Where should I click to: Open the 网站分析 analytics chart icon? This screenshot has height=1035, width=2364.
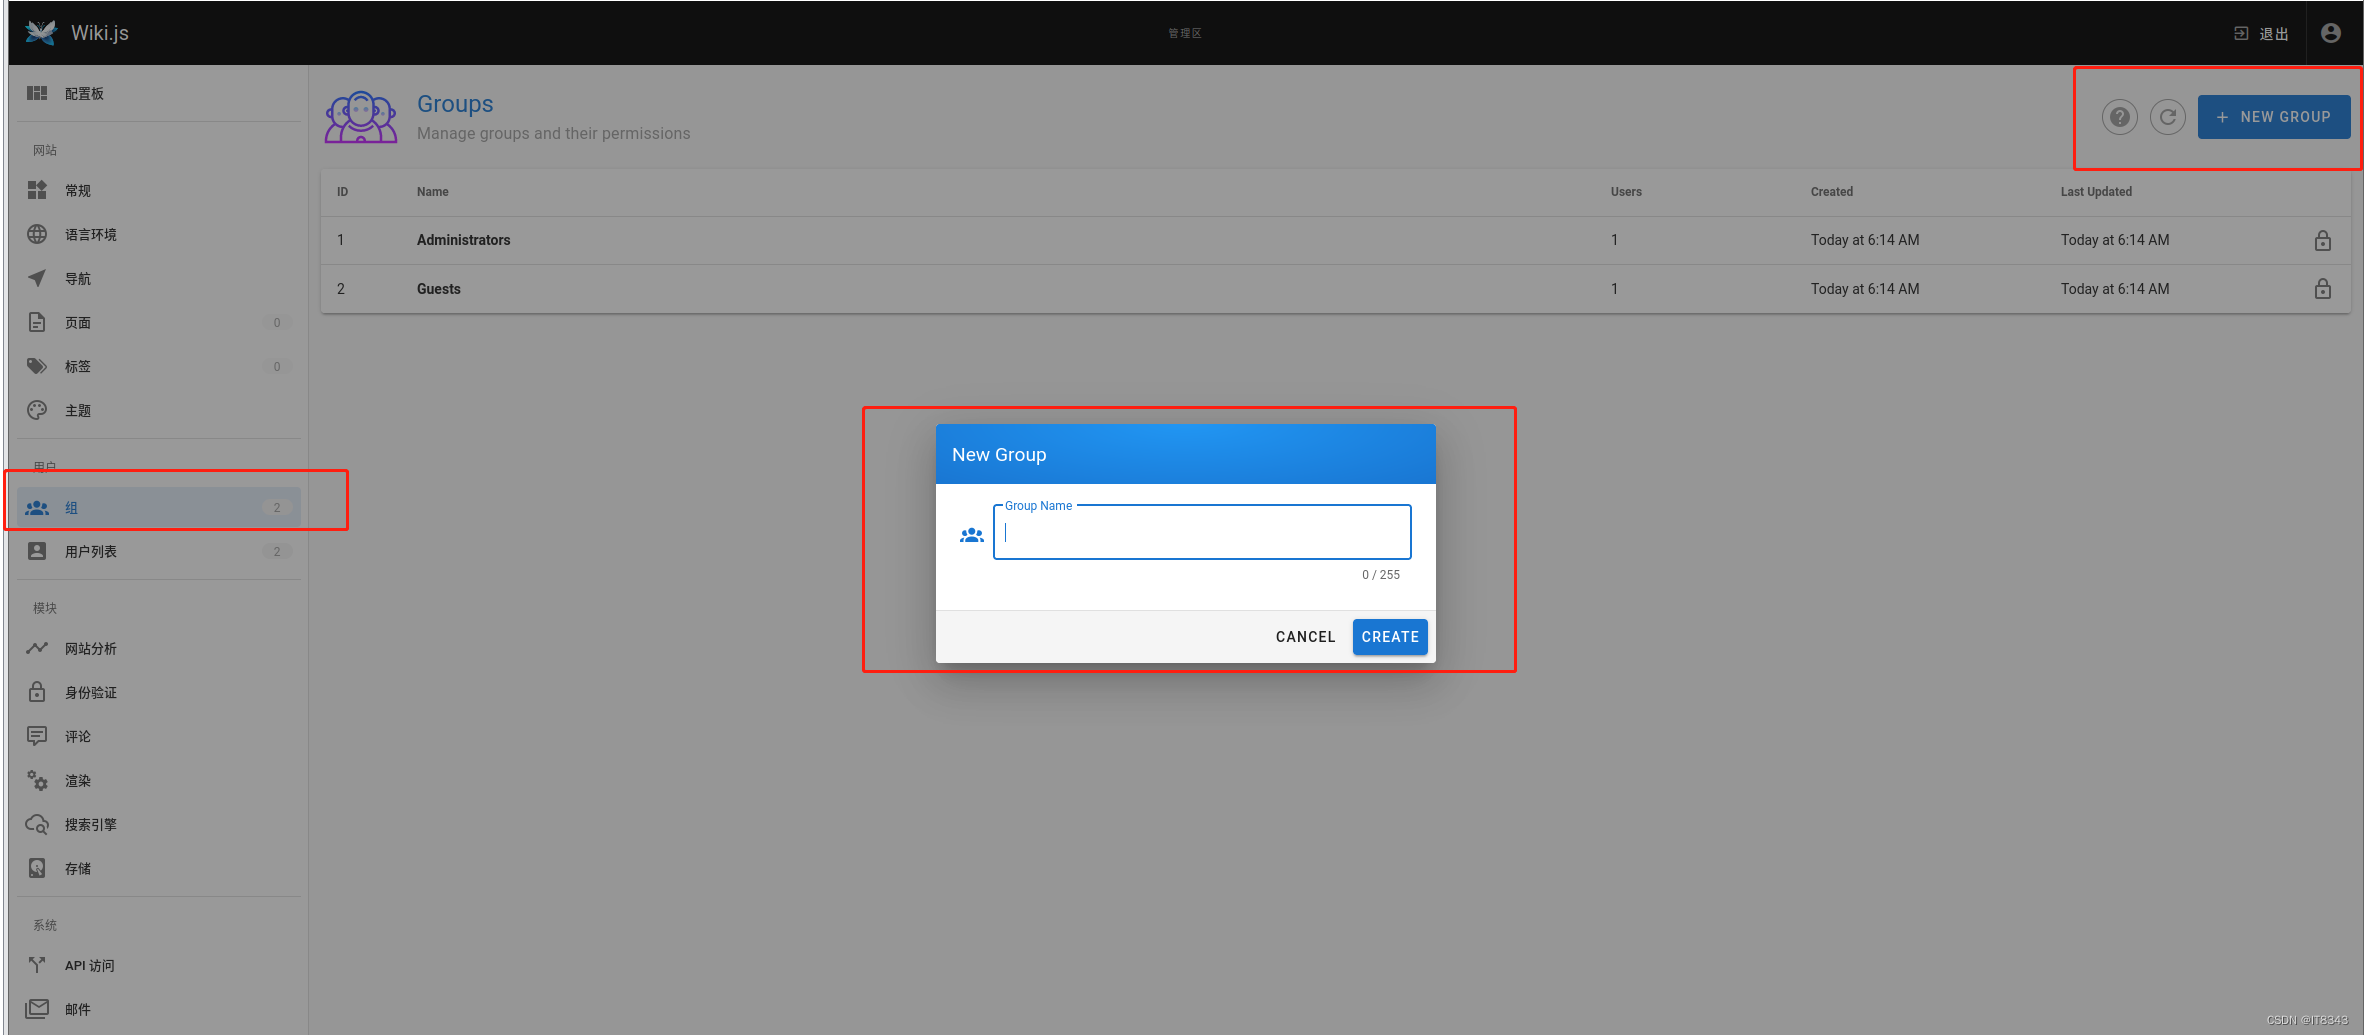(x=37, y=648)
